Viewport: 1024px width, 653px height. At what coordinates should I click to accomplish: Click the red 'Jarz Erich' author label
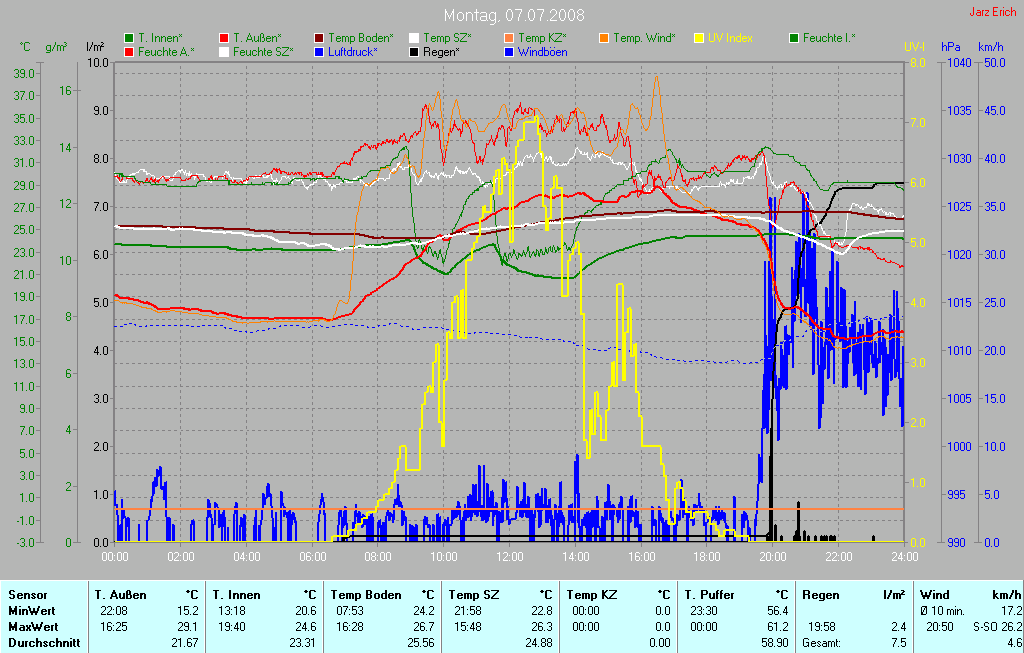[x=992, y=12]
